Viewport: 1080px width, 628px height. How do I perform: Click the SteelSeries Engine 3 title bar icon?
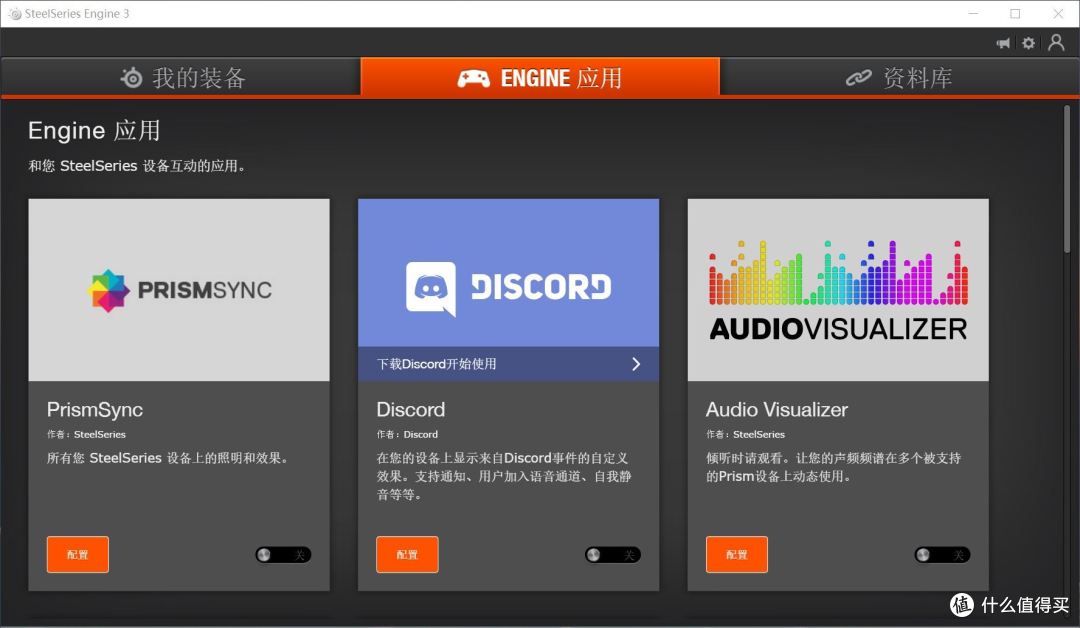[14, 14]
